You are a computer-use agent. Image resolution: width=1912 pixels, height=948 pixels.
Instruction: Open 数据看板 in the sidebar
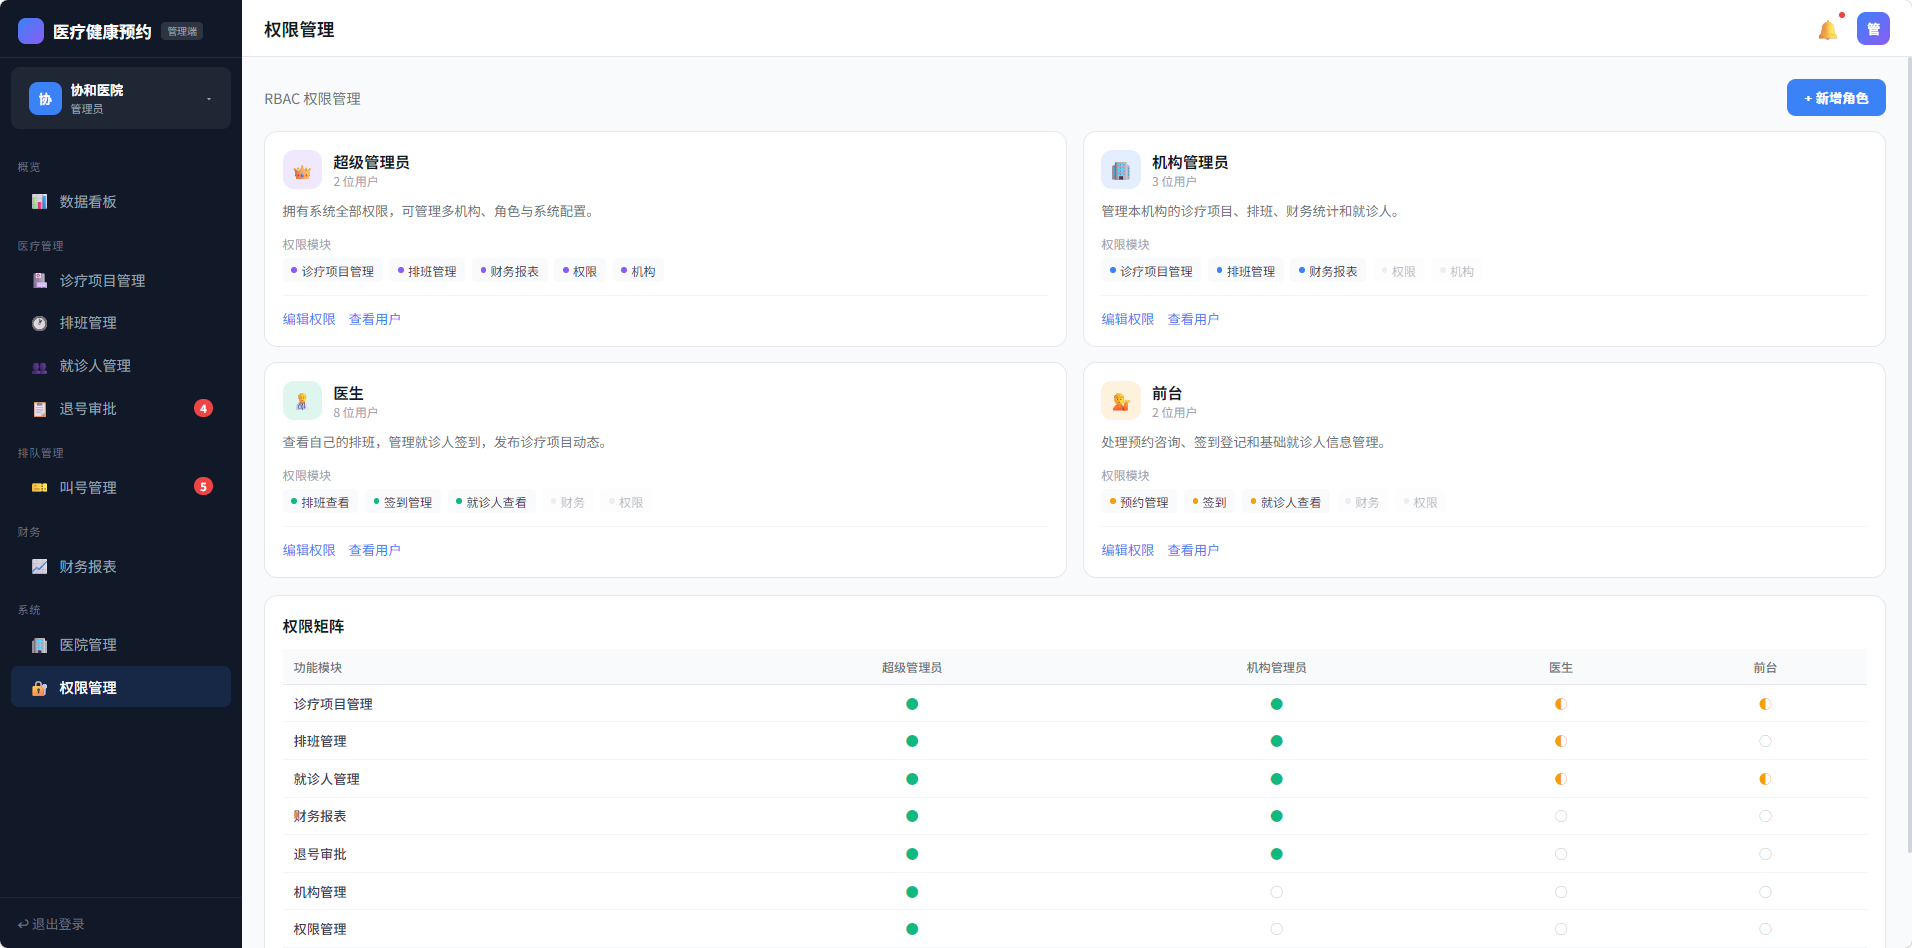(x=88, y=202)
